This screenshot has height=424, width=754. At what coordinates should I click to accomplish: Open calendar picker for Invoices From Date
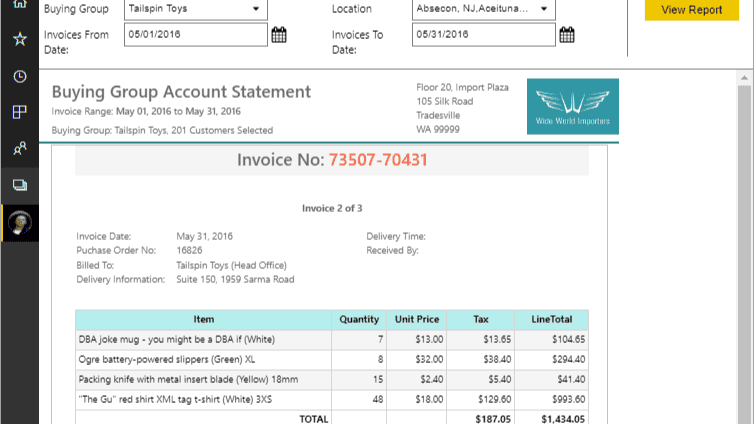(279, 35)
